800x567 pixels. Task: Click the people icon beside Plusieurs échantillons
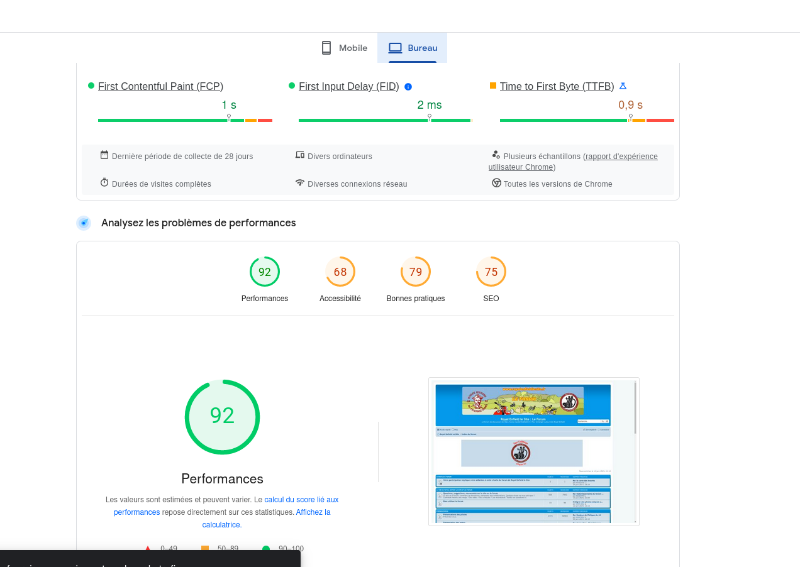[495, 155]
